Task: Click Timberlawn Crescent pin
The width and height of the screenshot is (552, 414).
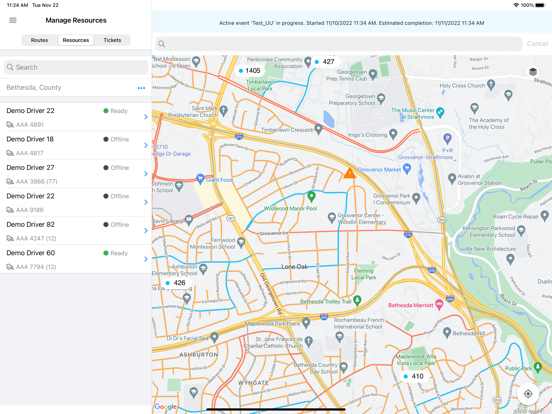Action: 318,129
